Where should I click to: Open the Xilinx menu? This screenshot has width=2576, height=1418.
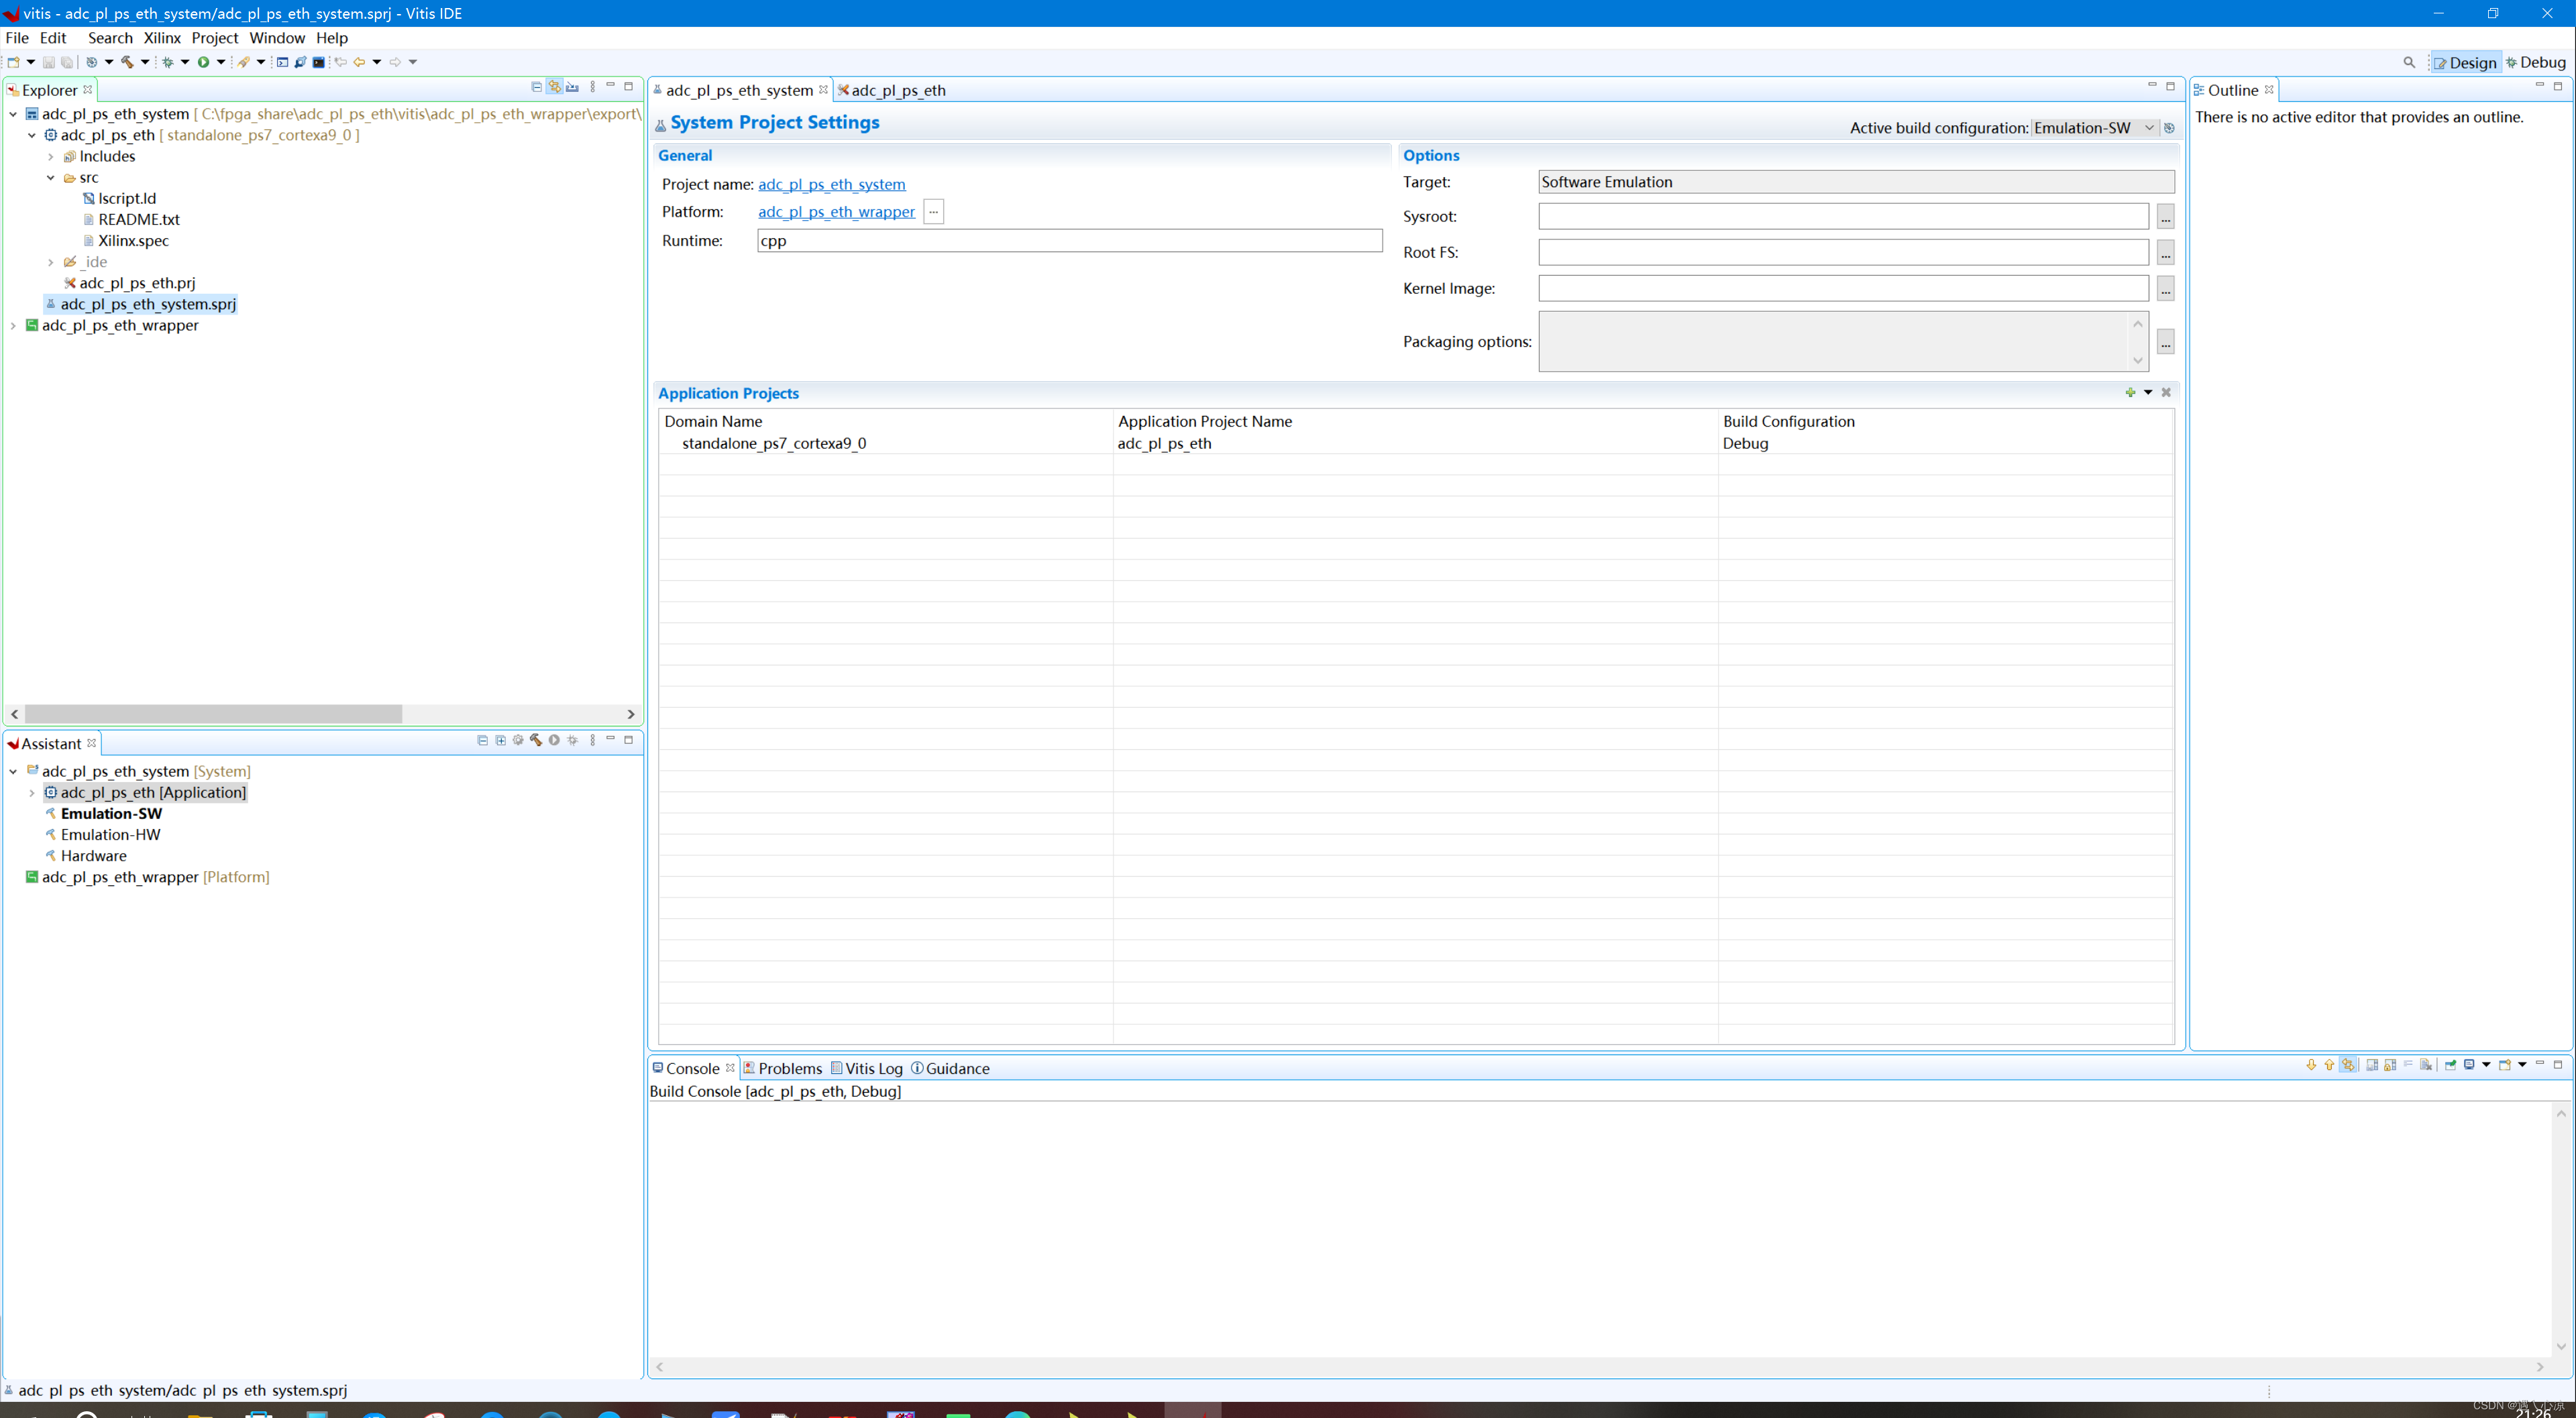[x=162, y=38]
